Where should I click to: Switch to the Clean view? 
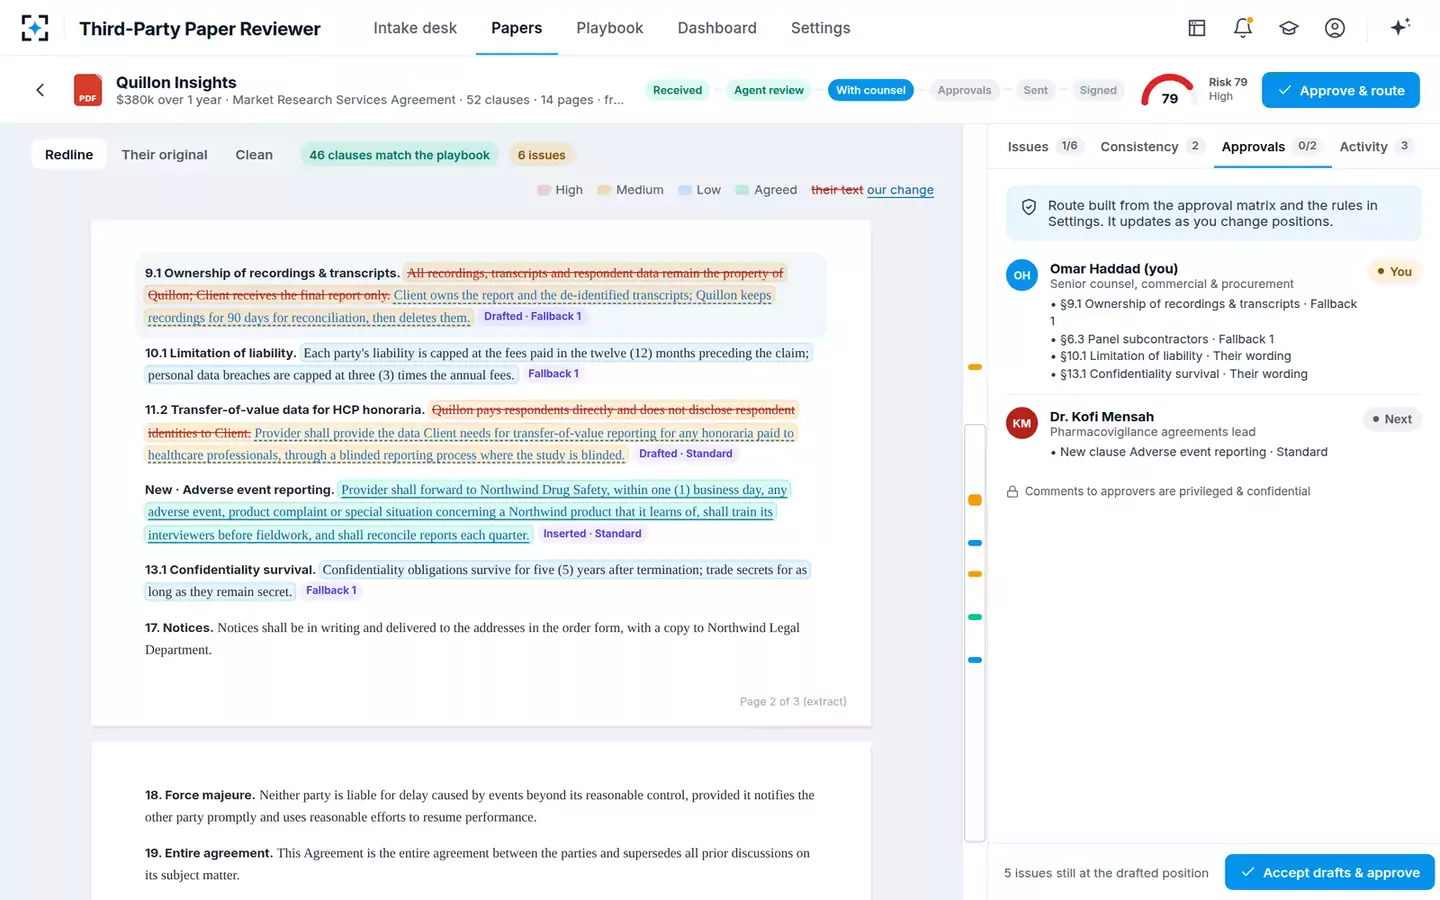click(x=254, y=155)
